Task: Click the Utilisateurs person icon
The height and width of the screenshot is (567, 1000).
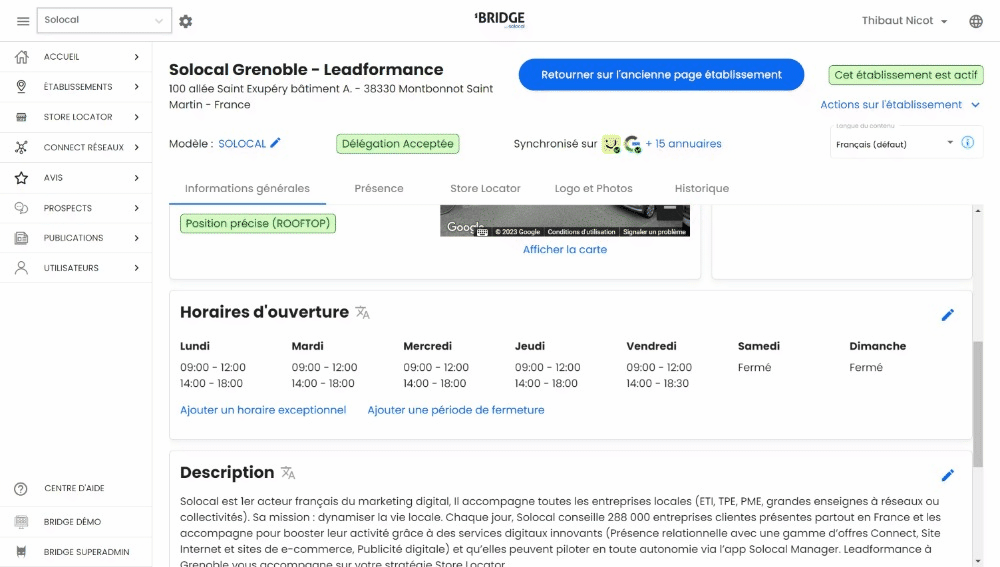Action: coord(21,268)
